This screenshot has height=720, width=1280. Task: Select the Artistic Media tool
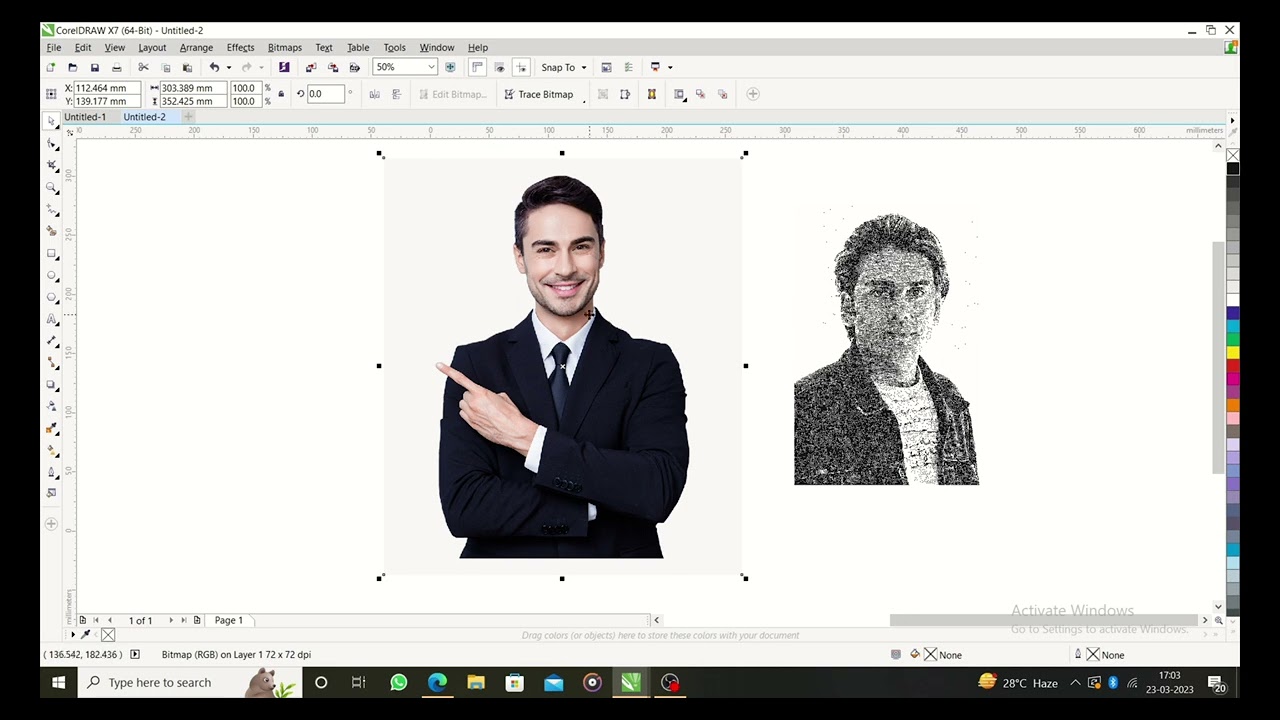click(x=52, y=231)
